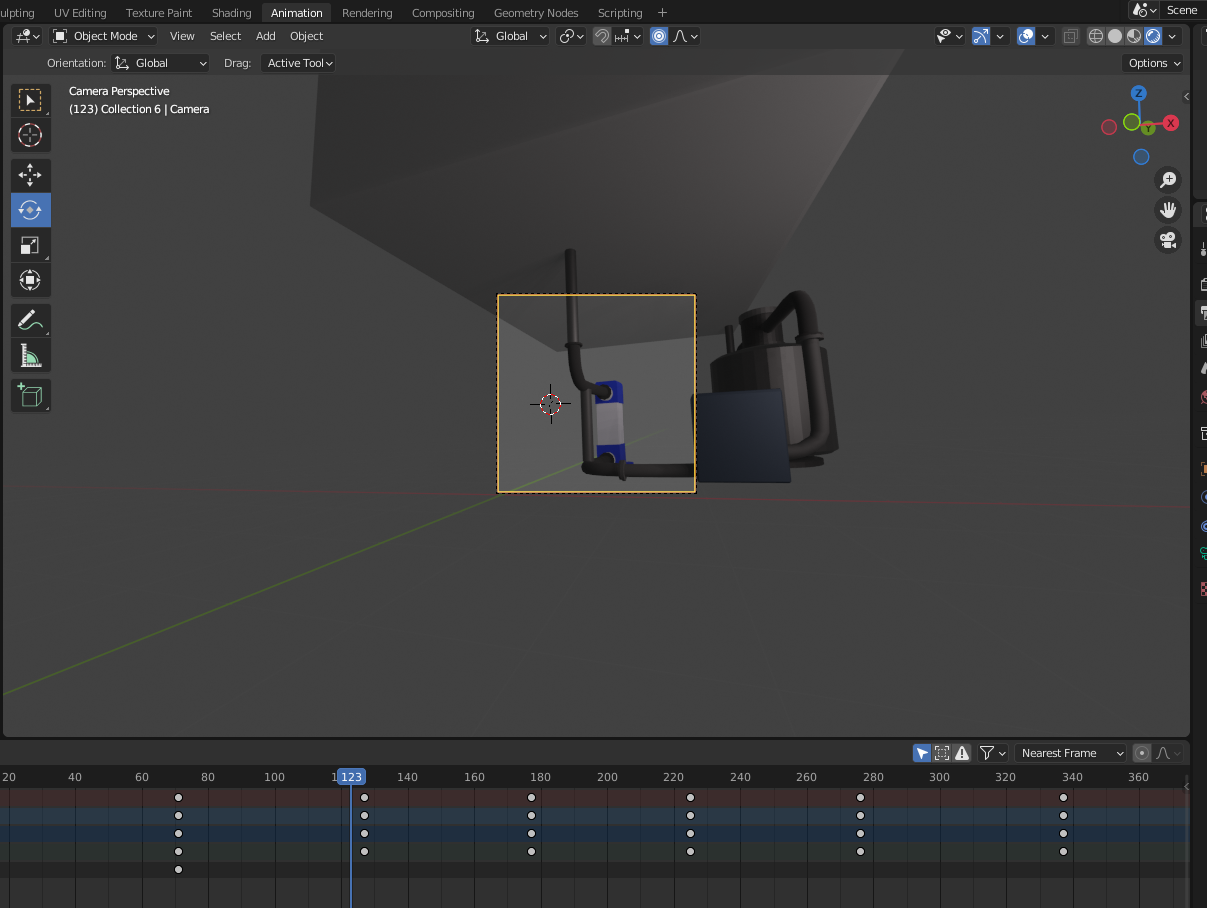Click frame 180 on the timeline ruler
Screen dimensions: 1207x908
pos(540,777)
